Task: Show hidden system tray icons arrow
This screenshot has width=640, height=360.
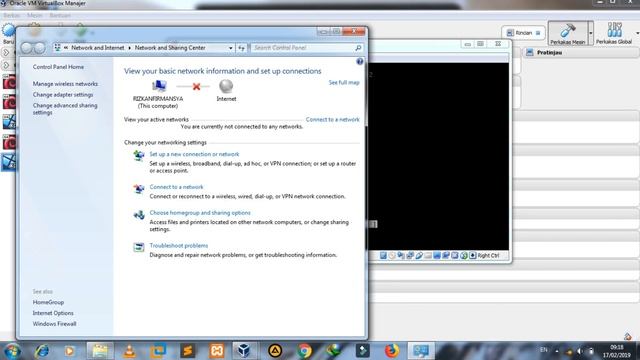Action: click(557, 351)
